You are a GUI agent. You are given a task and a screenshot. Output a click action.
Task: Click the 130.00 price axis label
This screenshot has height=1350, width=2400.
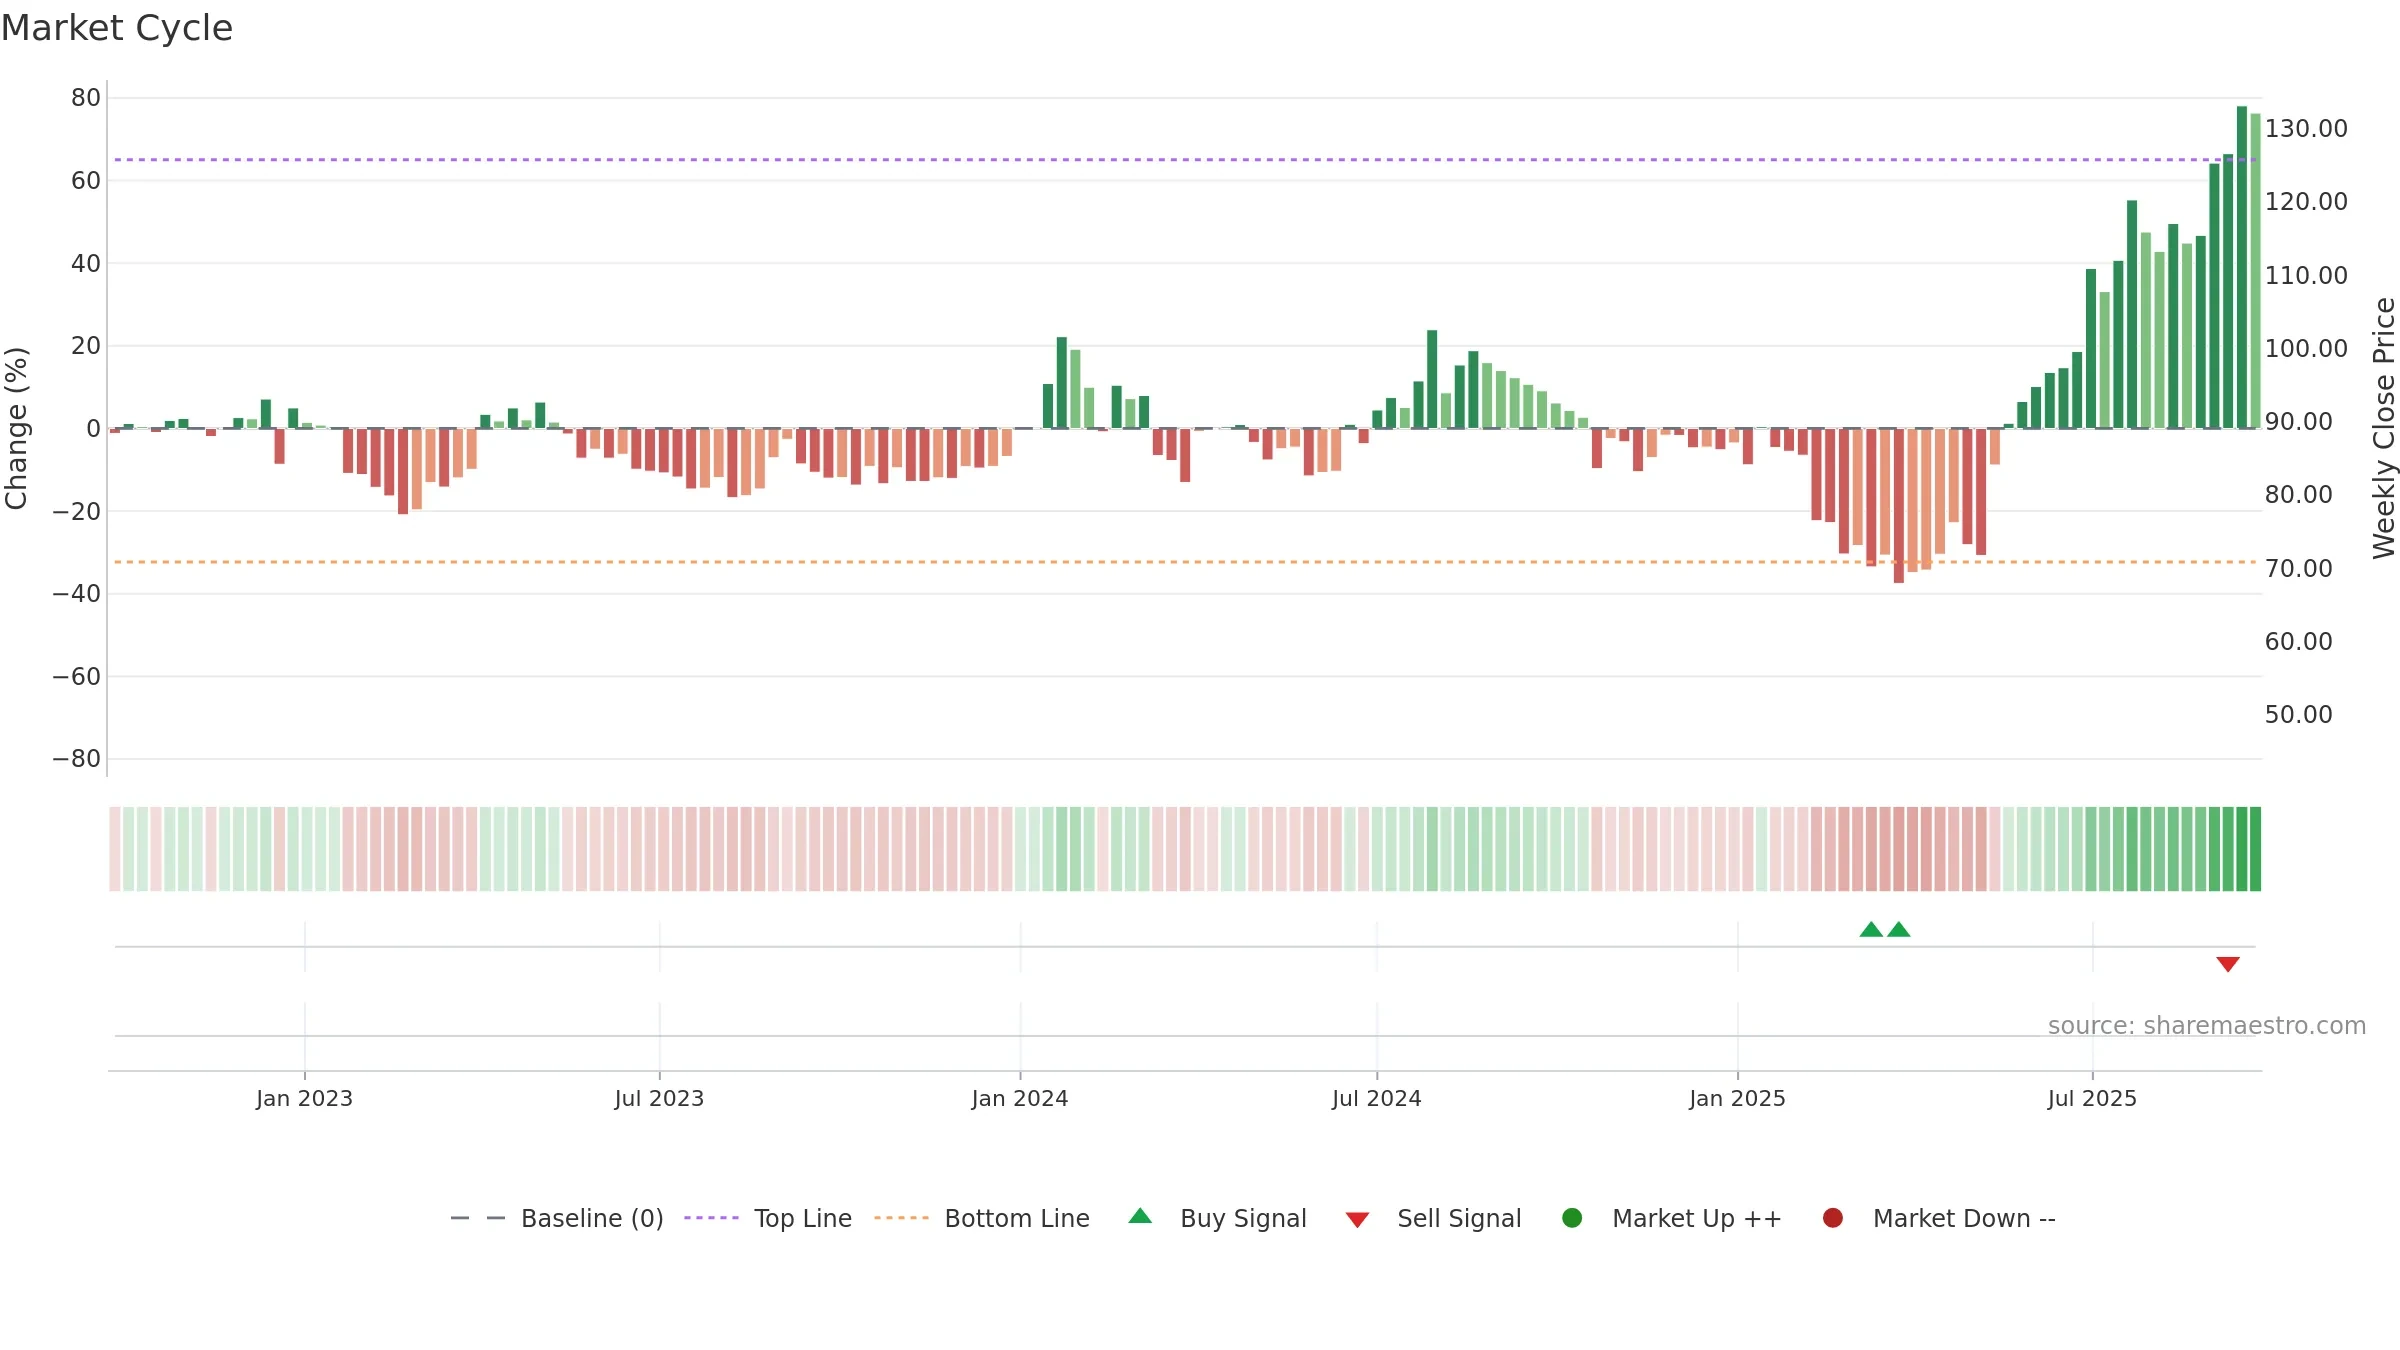click(2306, 129)
